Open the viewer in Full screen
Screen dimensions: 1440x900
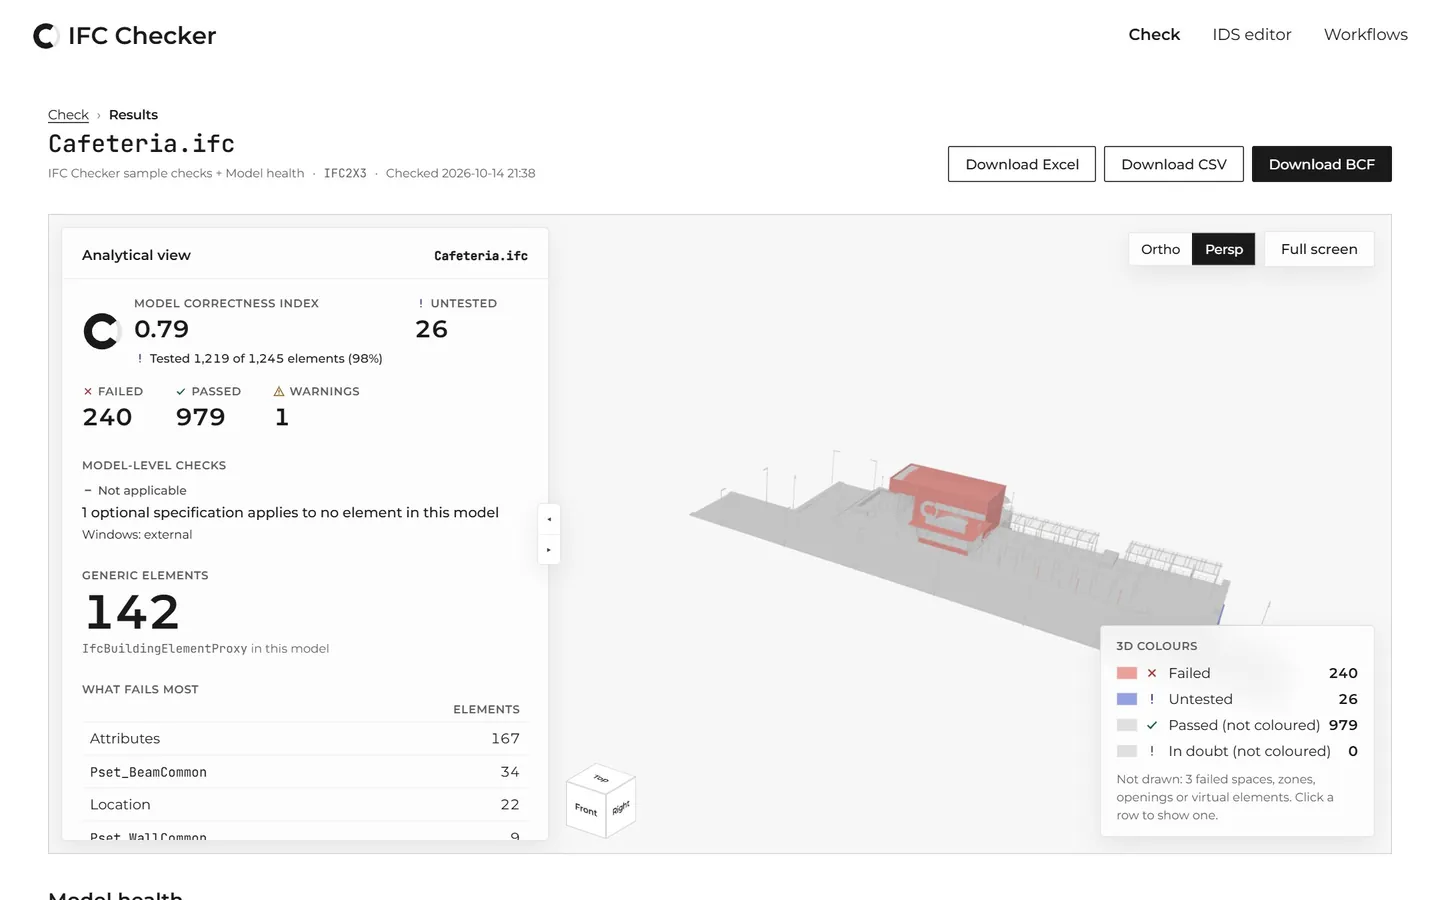(1319, 249)
